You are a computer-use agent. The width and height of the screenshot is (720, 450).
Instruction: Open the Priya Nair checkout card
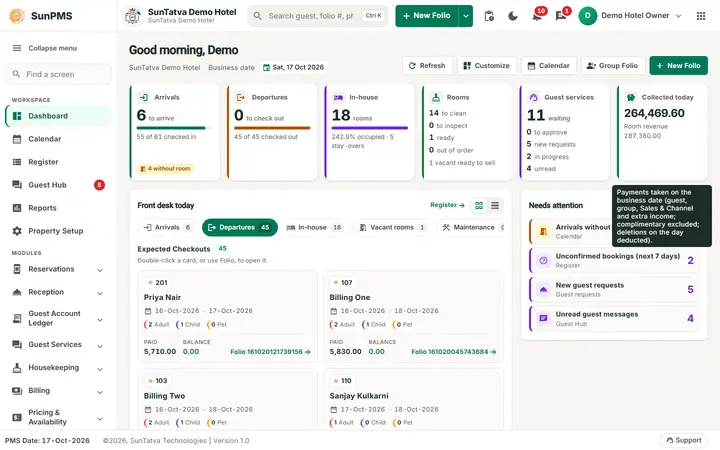(228, 316)
